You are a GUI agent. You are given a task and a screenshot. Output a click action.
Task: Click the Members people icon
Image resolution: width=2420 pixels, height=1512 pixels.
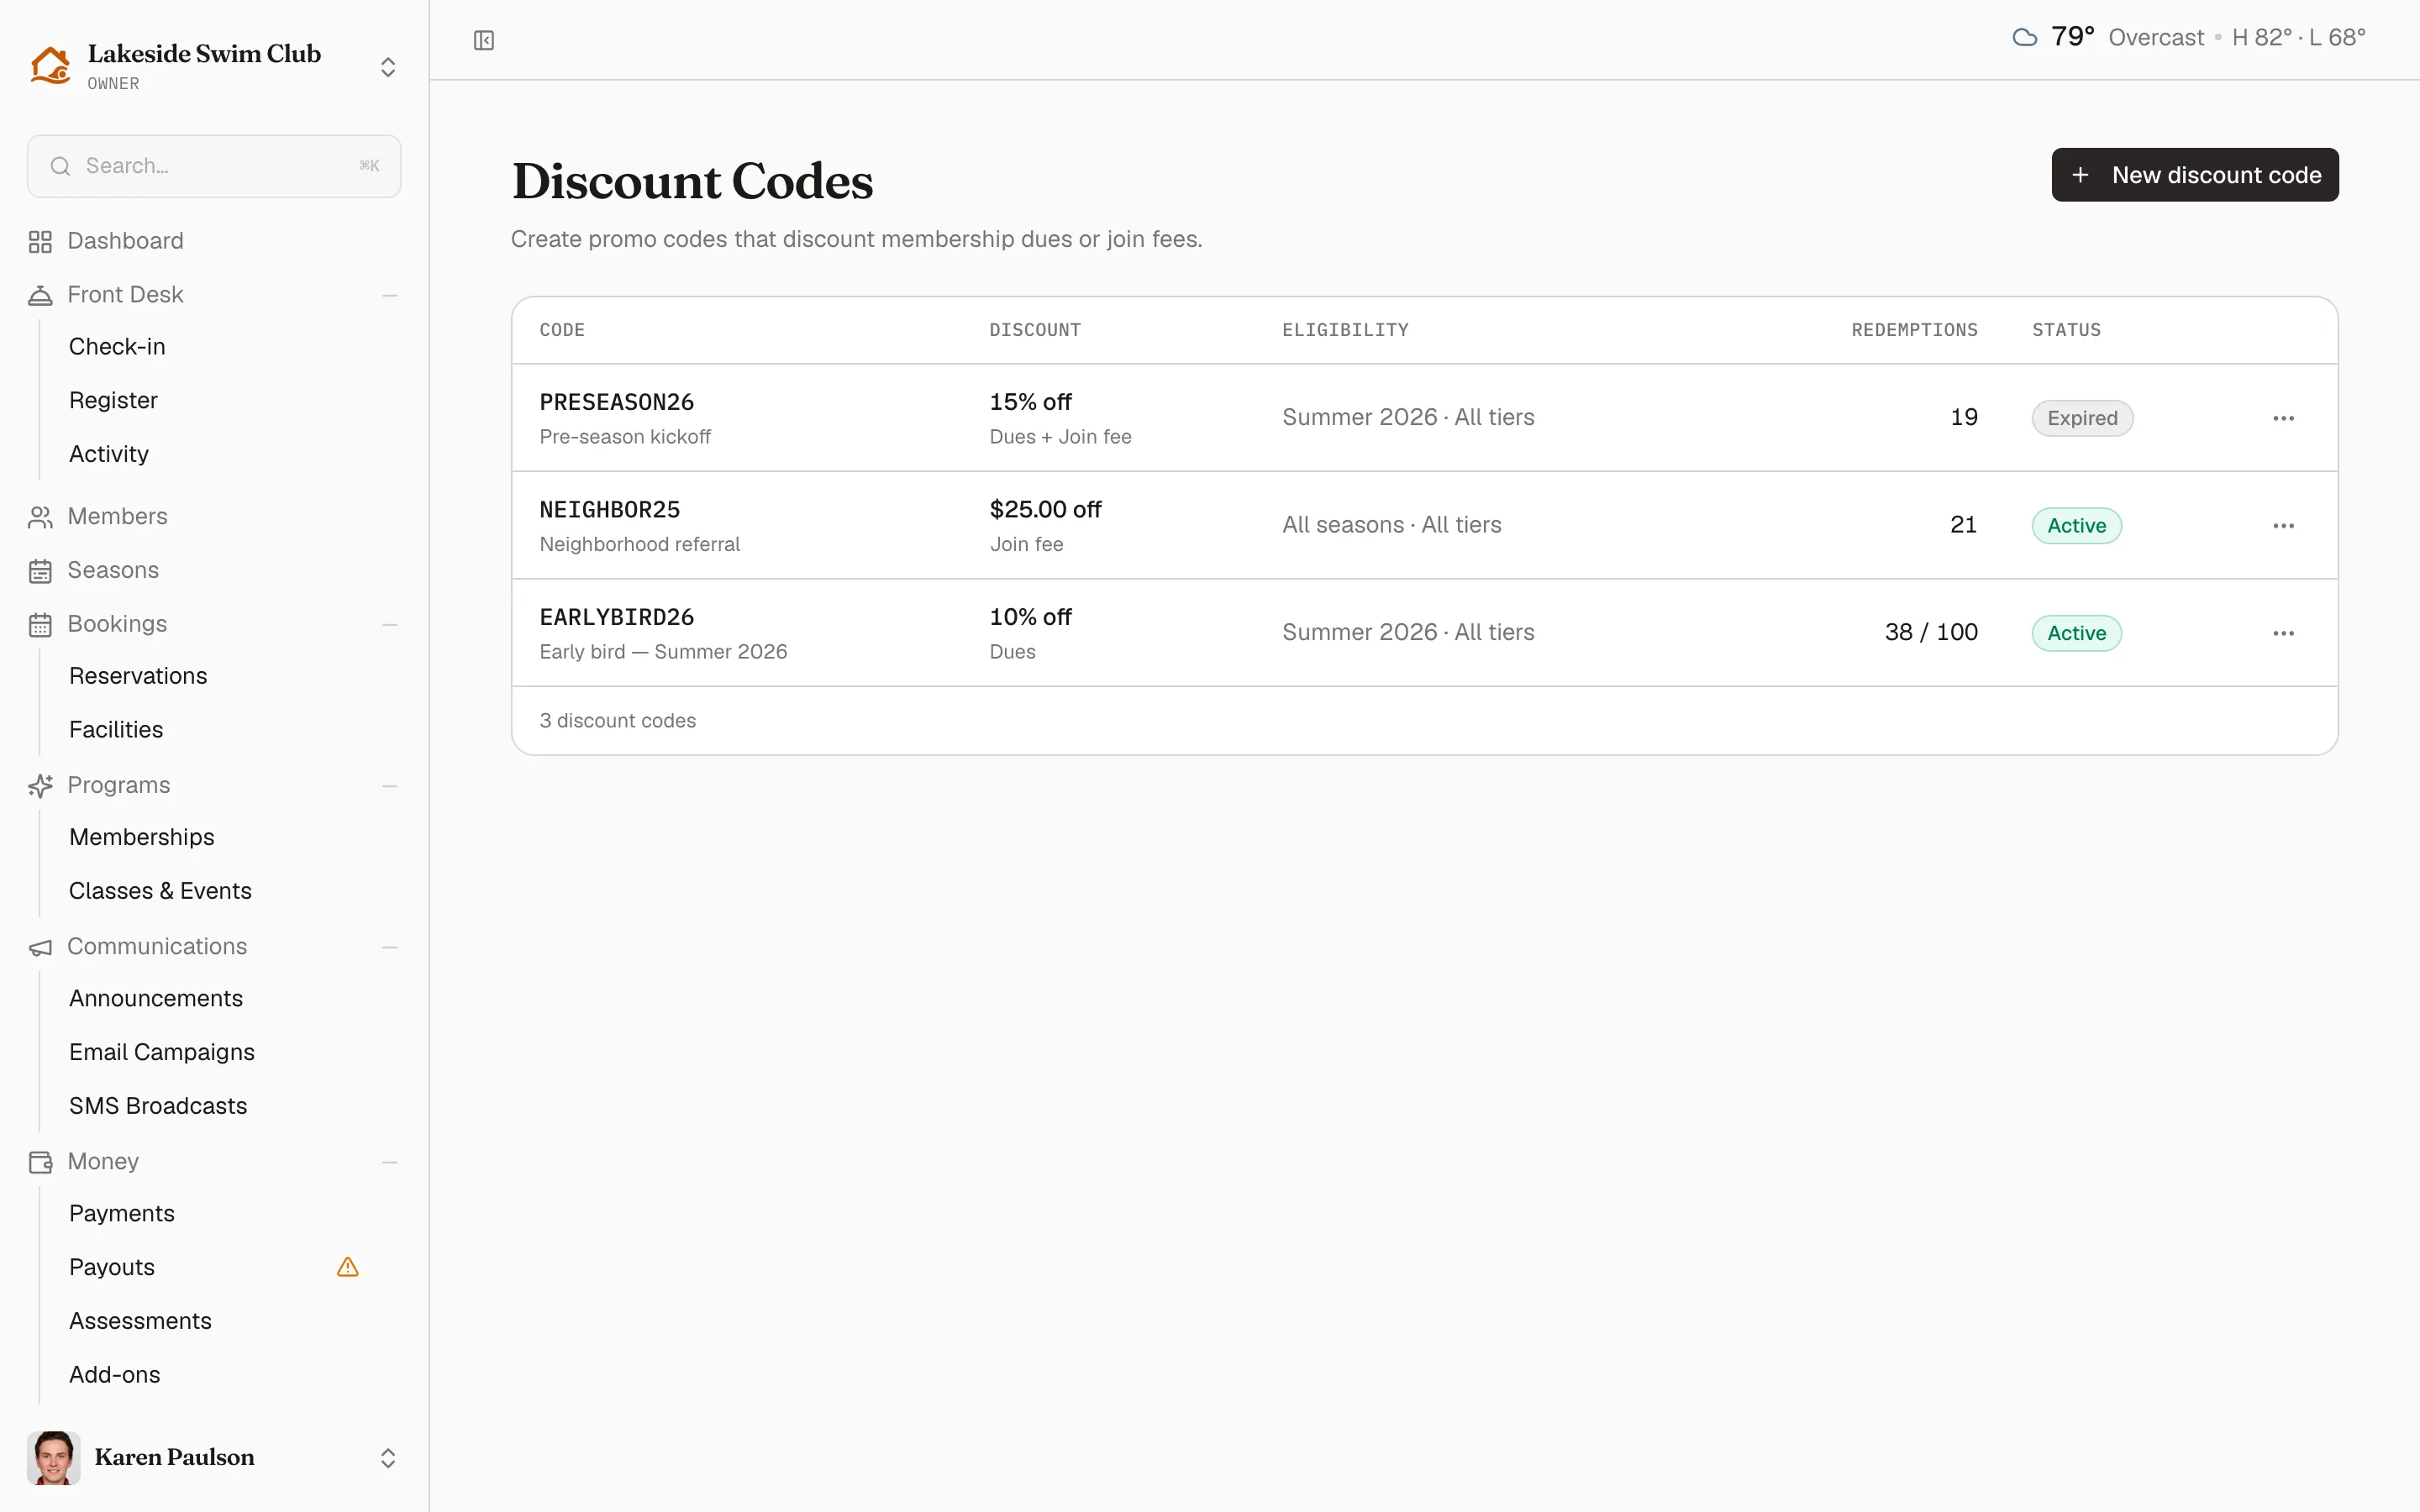40,517
